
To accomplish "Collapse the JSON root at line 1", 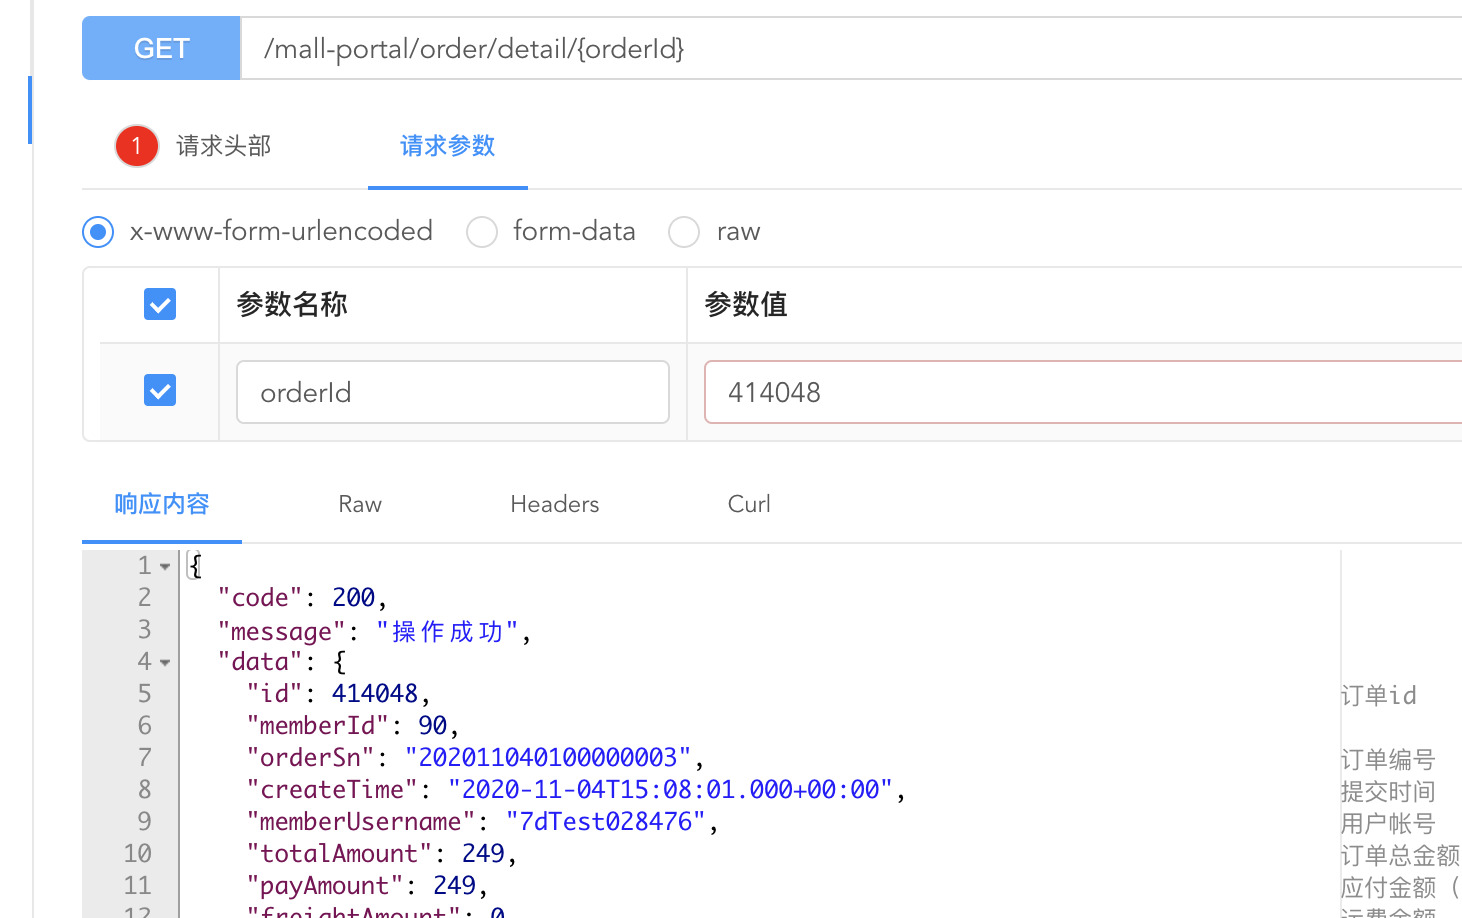I will (165, 567).
